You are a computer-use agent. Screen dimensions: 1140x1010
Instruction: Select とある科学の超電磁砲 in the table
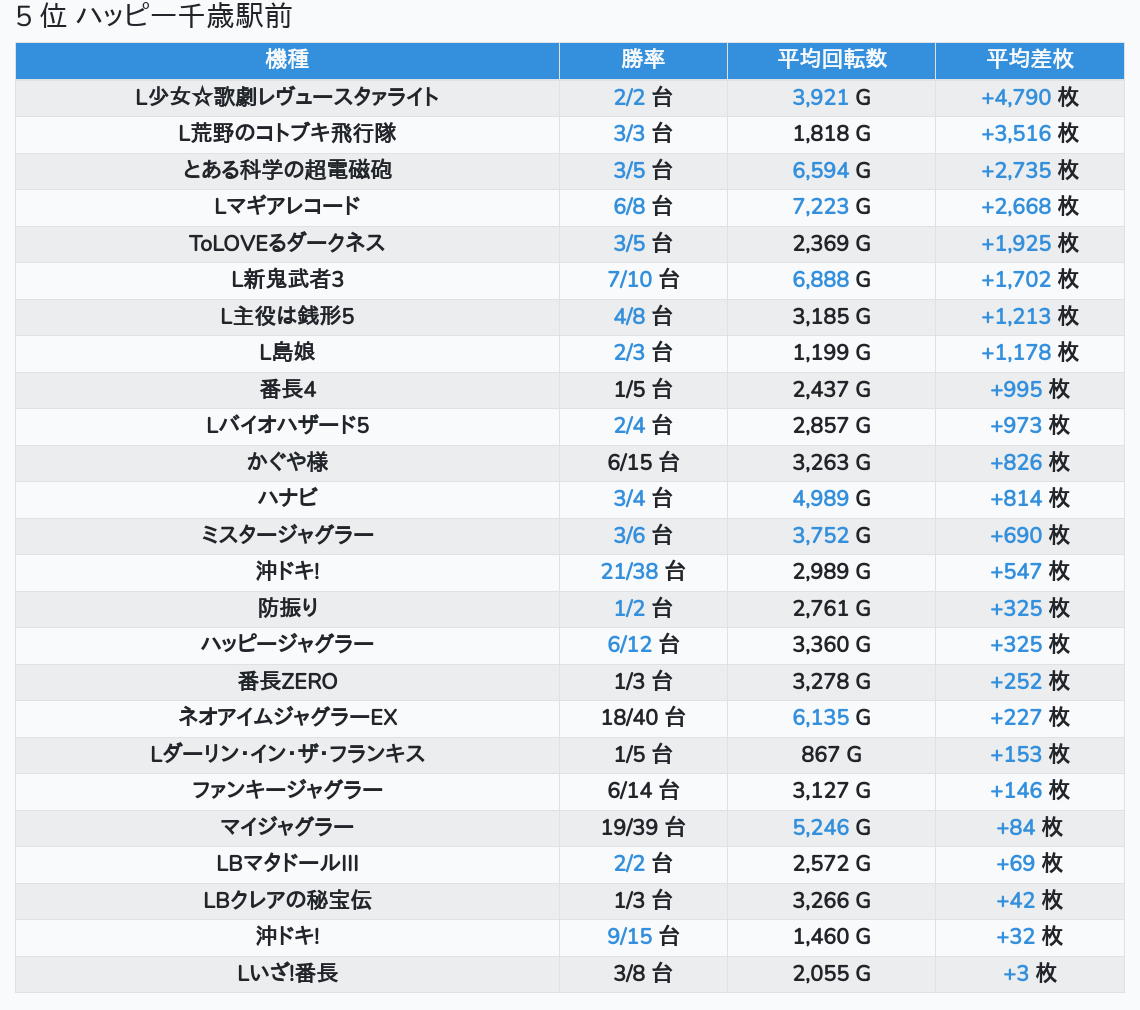287,170
